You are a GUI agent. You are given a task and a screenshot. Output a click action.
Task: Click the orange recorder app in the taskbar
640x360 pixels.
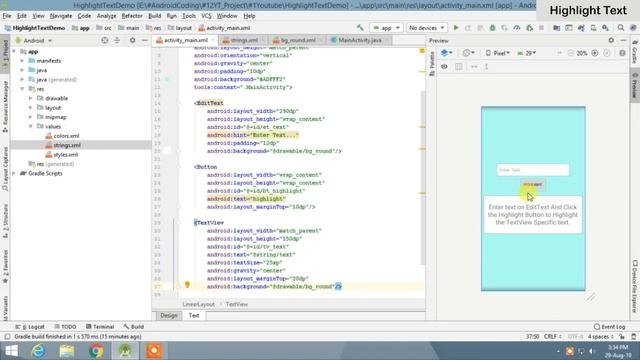click(x=154, y=351)
